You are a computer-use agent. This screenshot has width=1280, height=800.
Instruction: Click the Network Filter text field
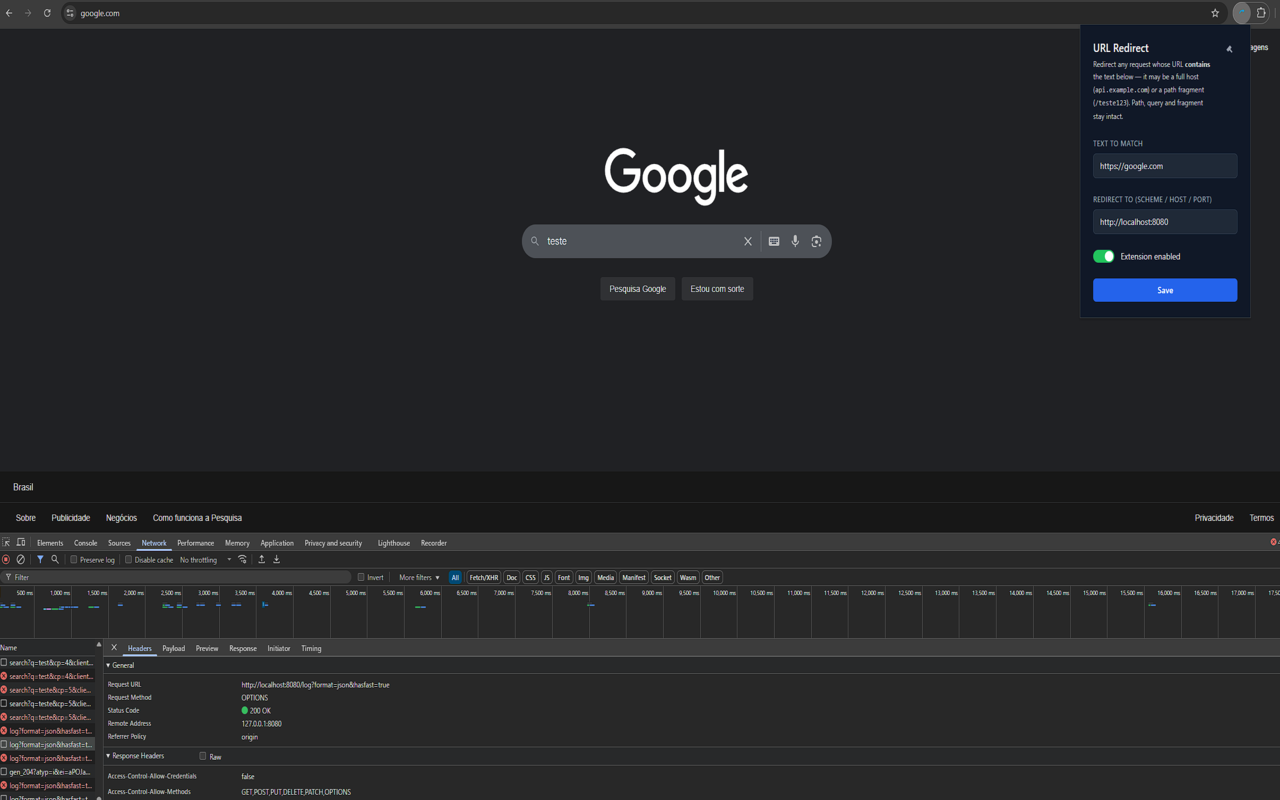tap(177, 577)
